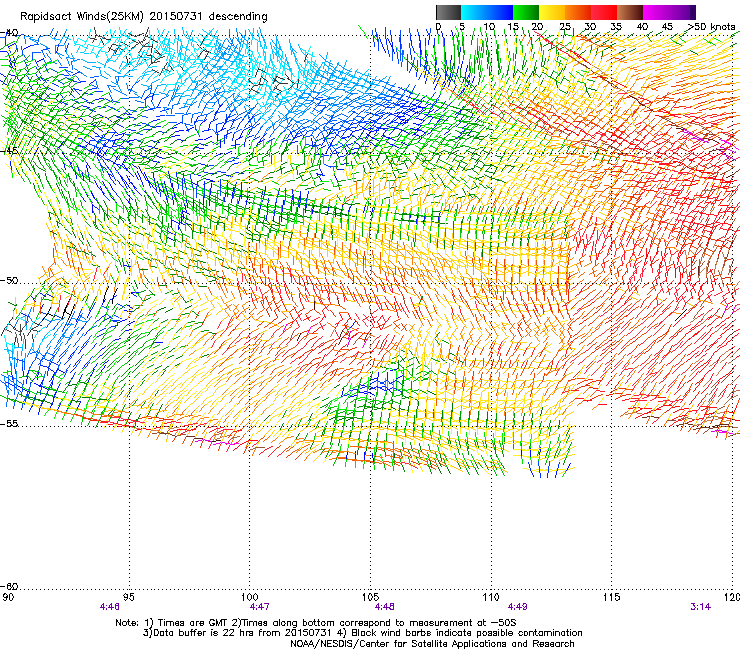Click the '-60' latitude axis label
This screenshot has height=650, width=740.
[x=9, y=586]
